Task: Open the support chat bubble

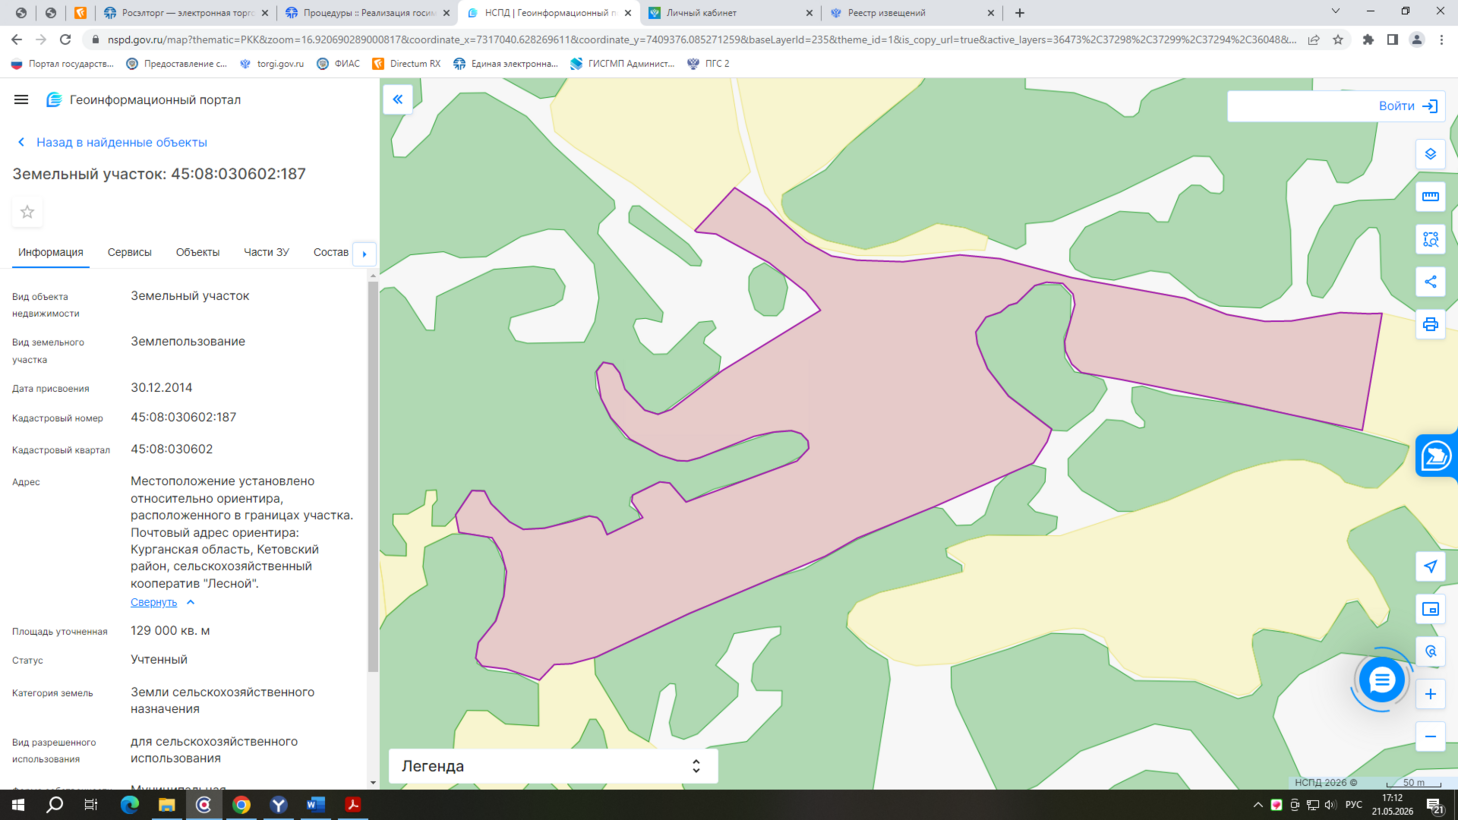Action: coord(1382,680)
